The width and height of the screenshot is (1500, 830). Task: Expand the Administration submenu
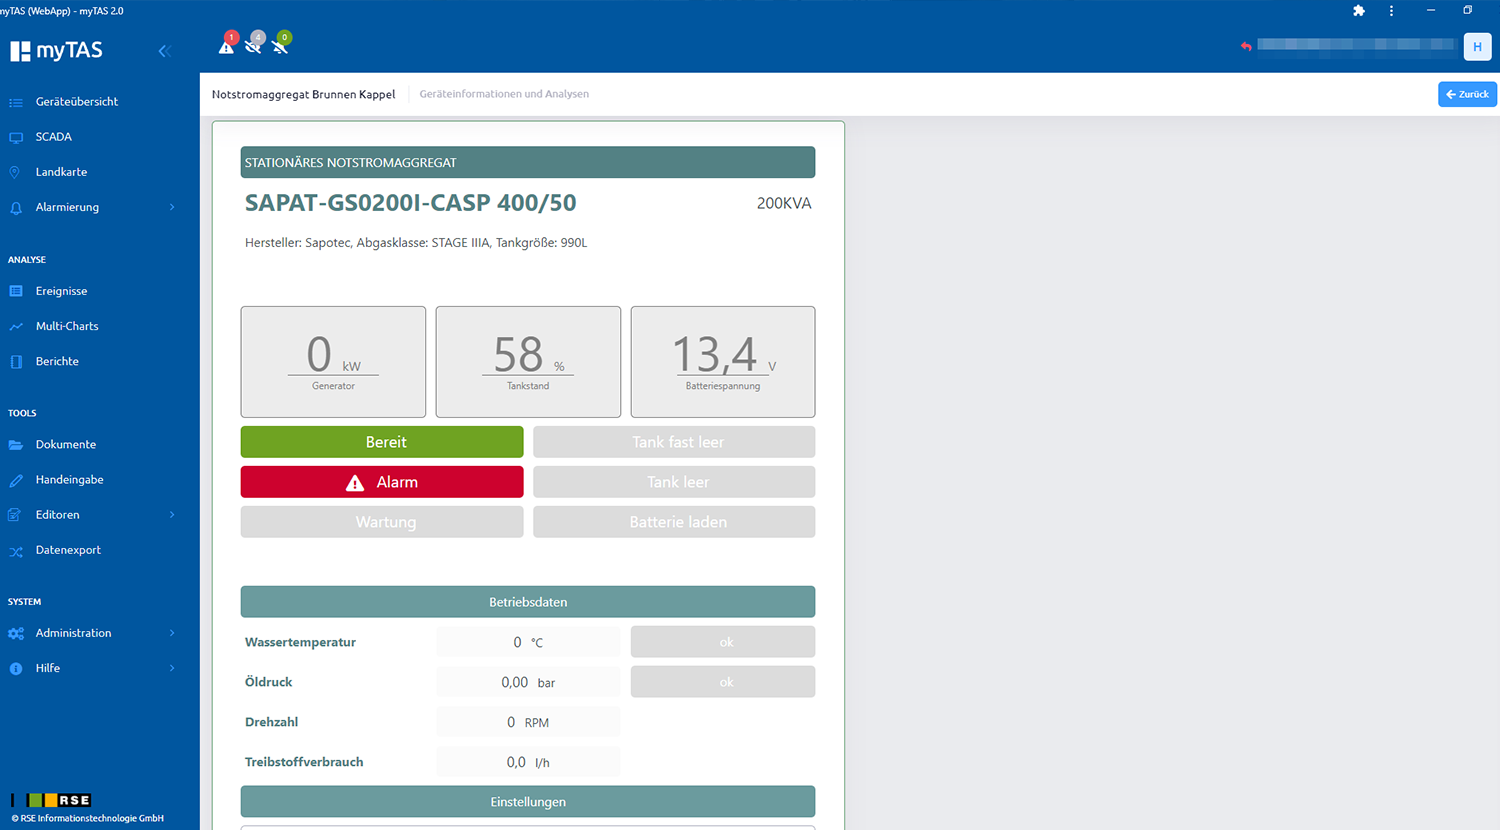coord(172,633)
